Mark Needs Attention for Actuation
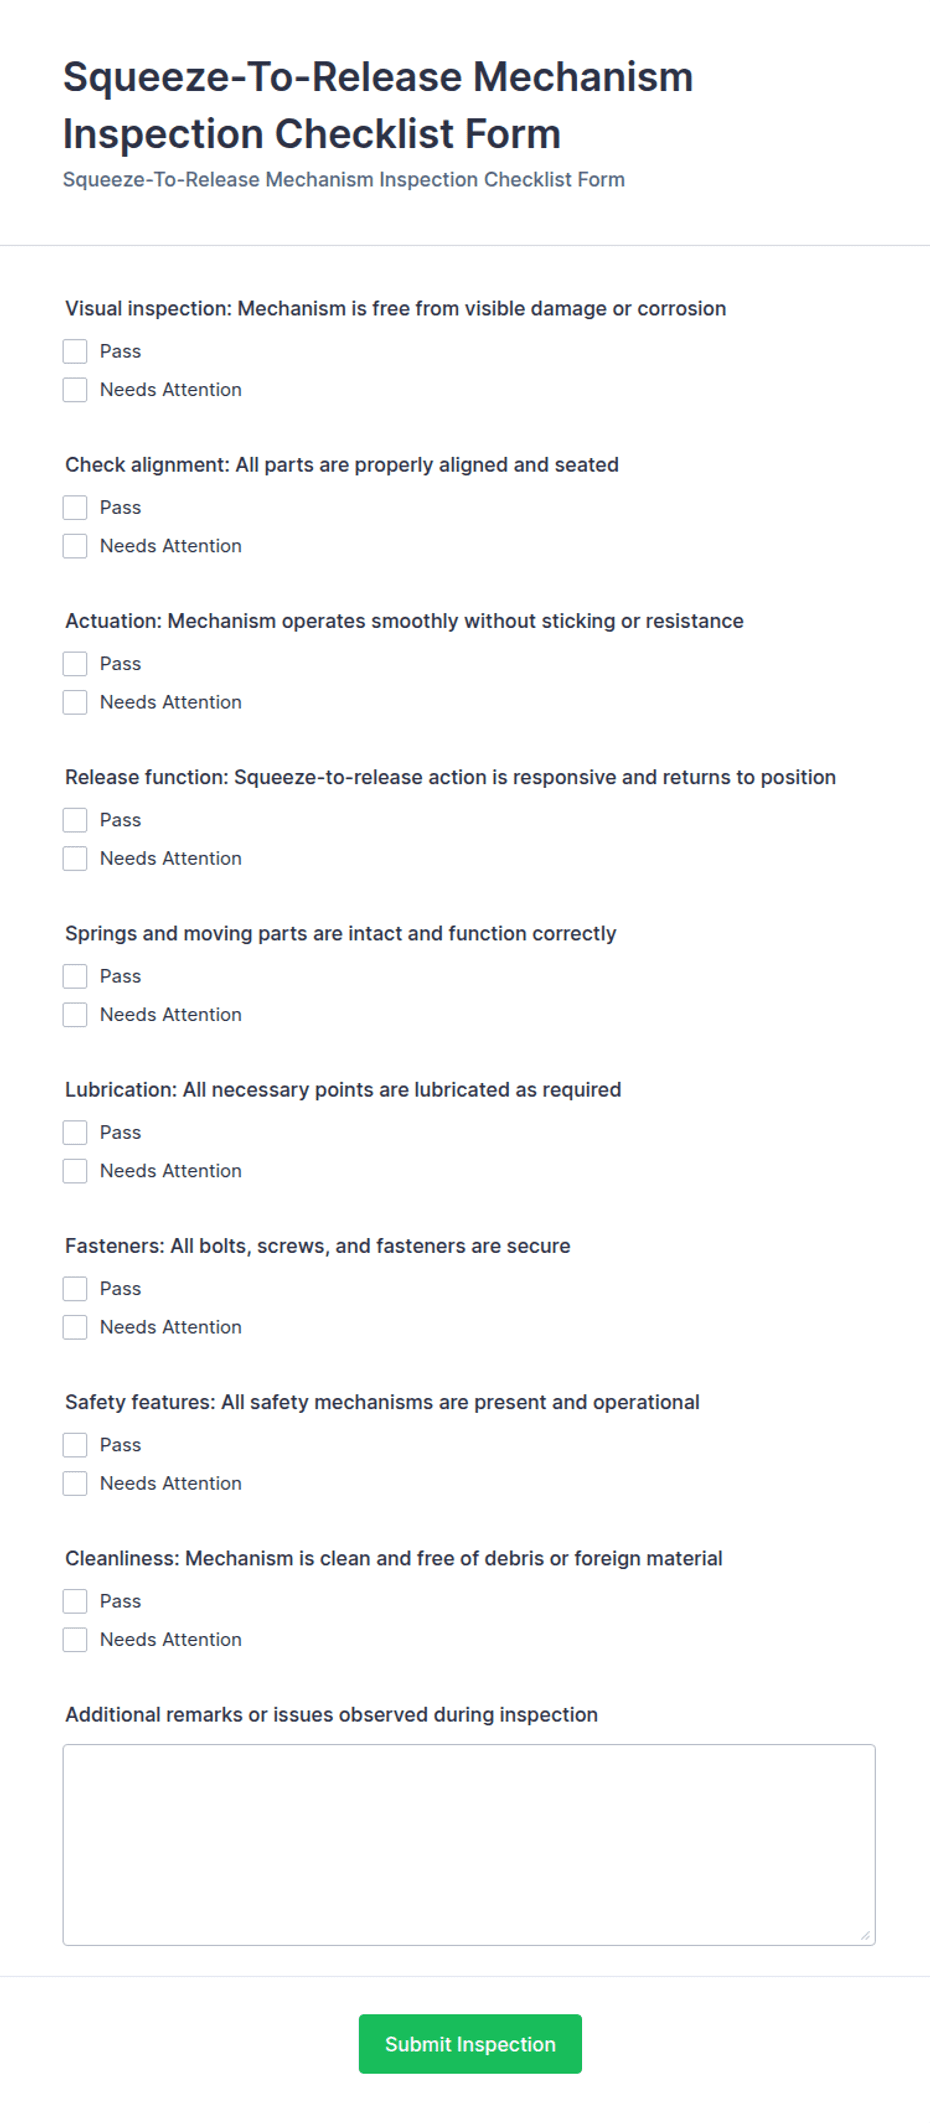The height and width of the screenshot is (2123, 930). tap(75, 702)
